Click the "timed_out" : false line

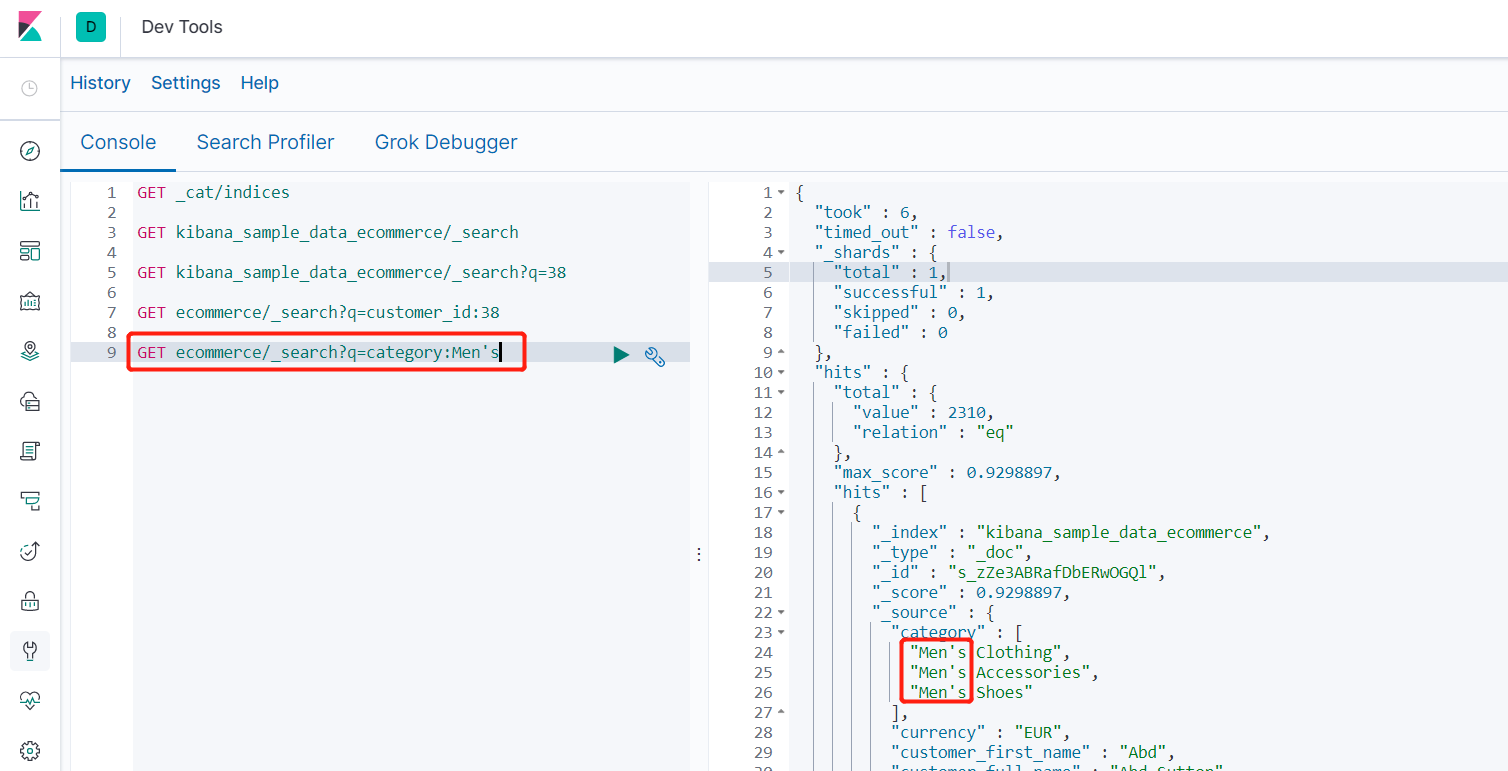[x=908, y=232]
